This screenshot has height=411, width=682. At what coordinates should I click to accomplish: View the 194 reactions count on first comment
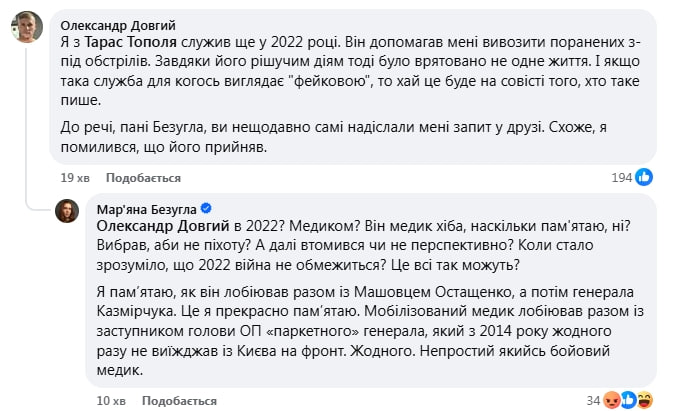click(x=622, y=176)
